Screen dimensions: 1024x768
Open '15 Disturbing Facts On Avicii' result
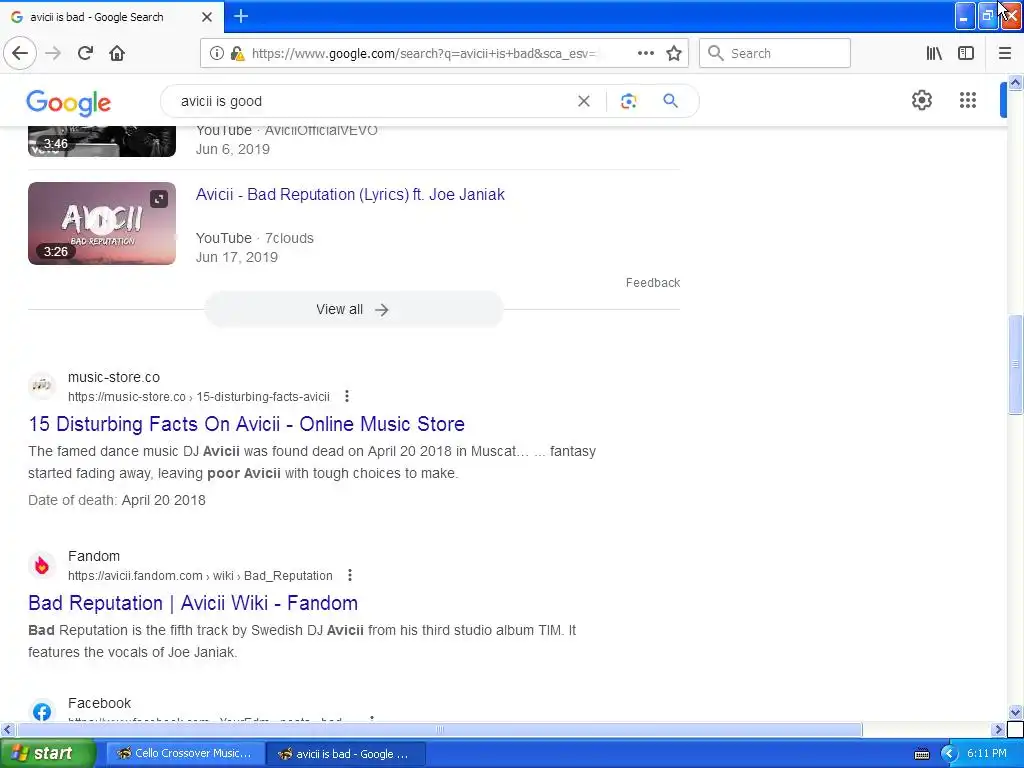point(246,424)
